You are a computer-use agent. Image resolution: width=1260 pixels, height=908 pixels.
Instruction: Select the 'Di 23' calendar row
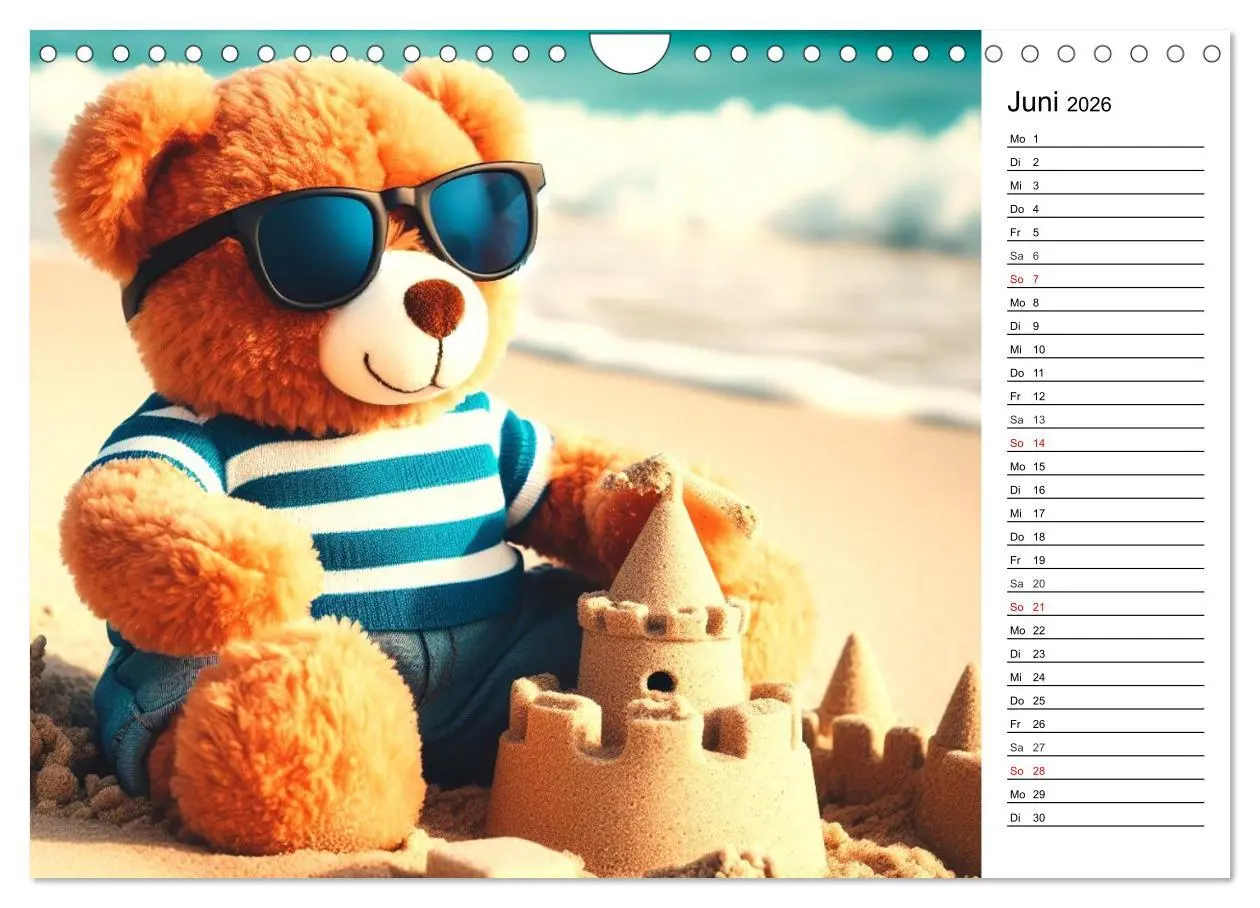tap(1105, 653)
